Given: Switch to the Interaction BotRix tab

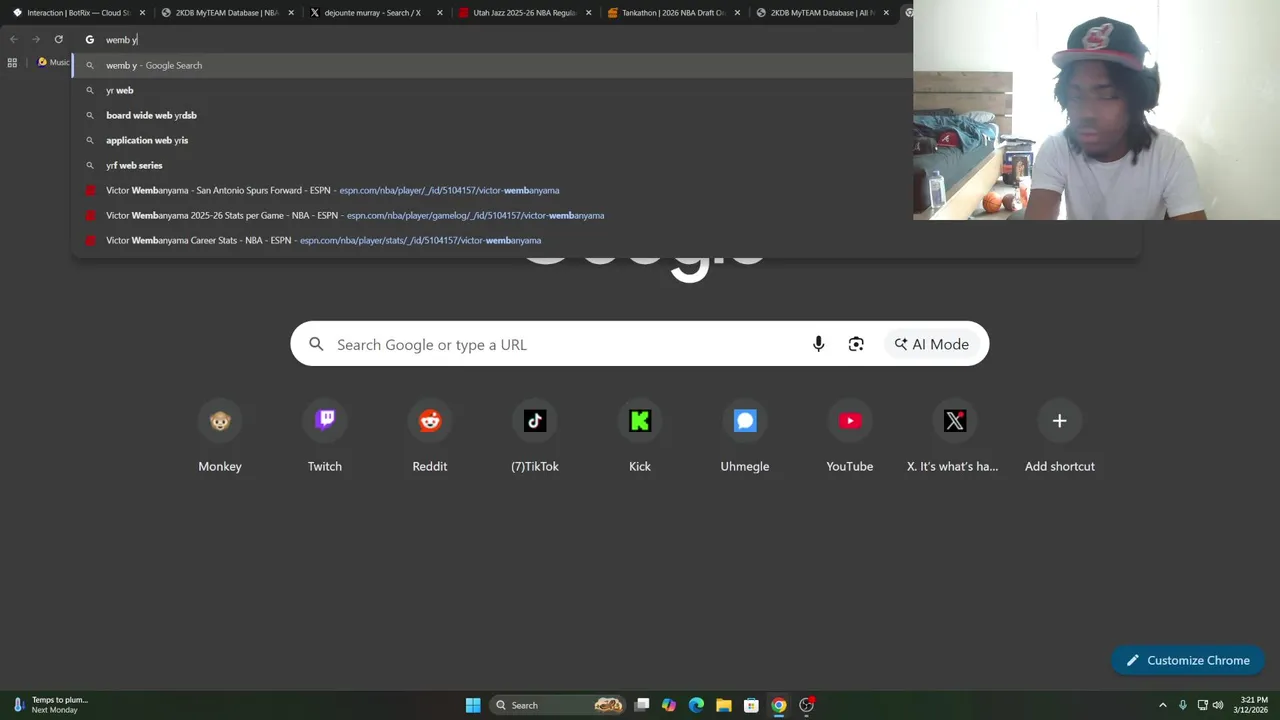Looking at the screenshot, I should [78, 13].
